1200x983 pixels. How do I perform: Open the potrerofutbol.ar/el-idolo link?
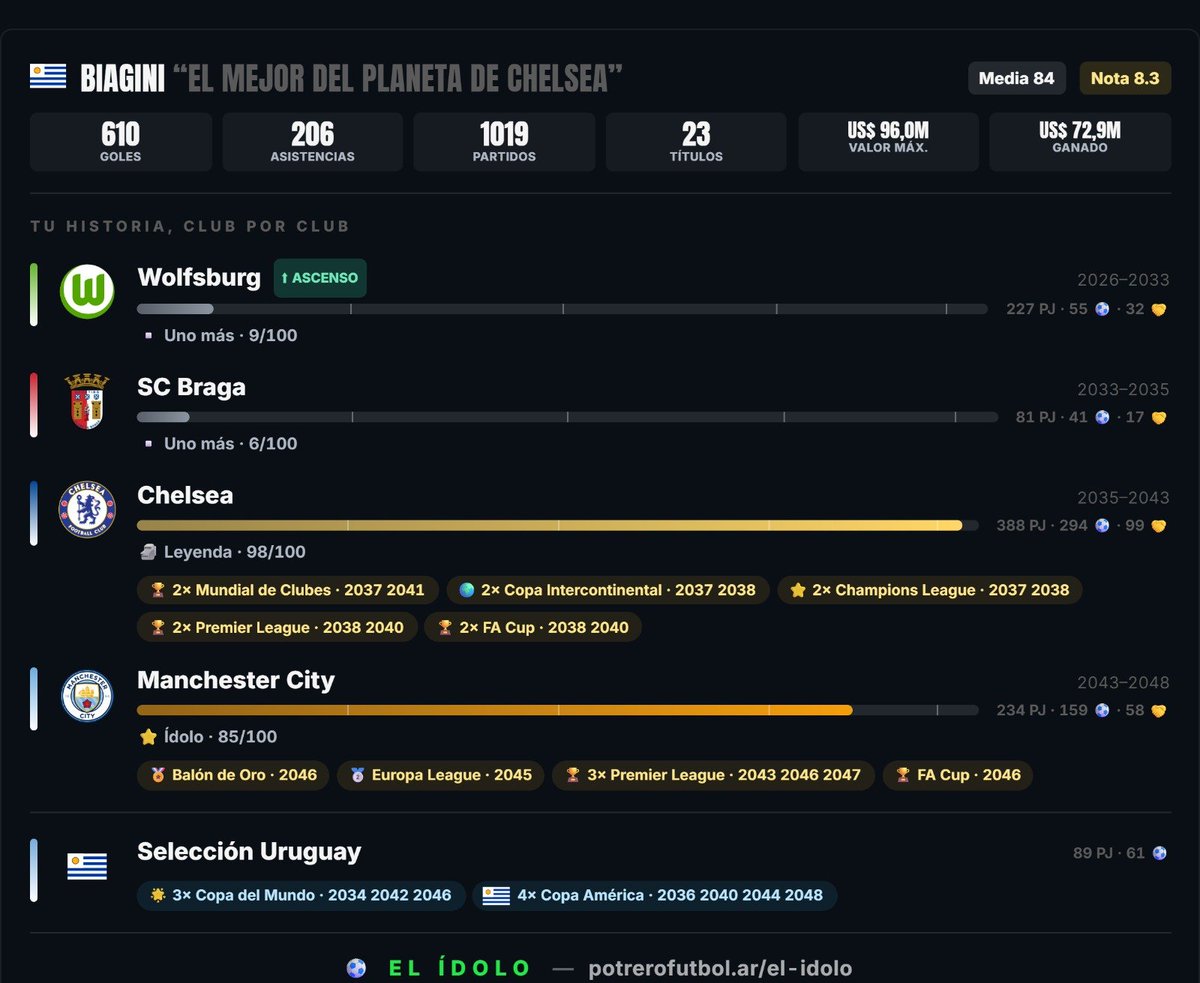[x=720, y=968]
